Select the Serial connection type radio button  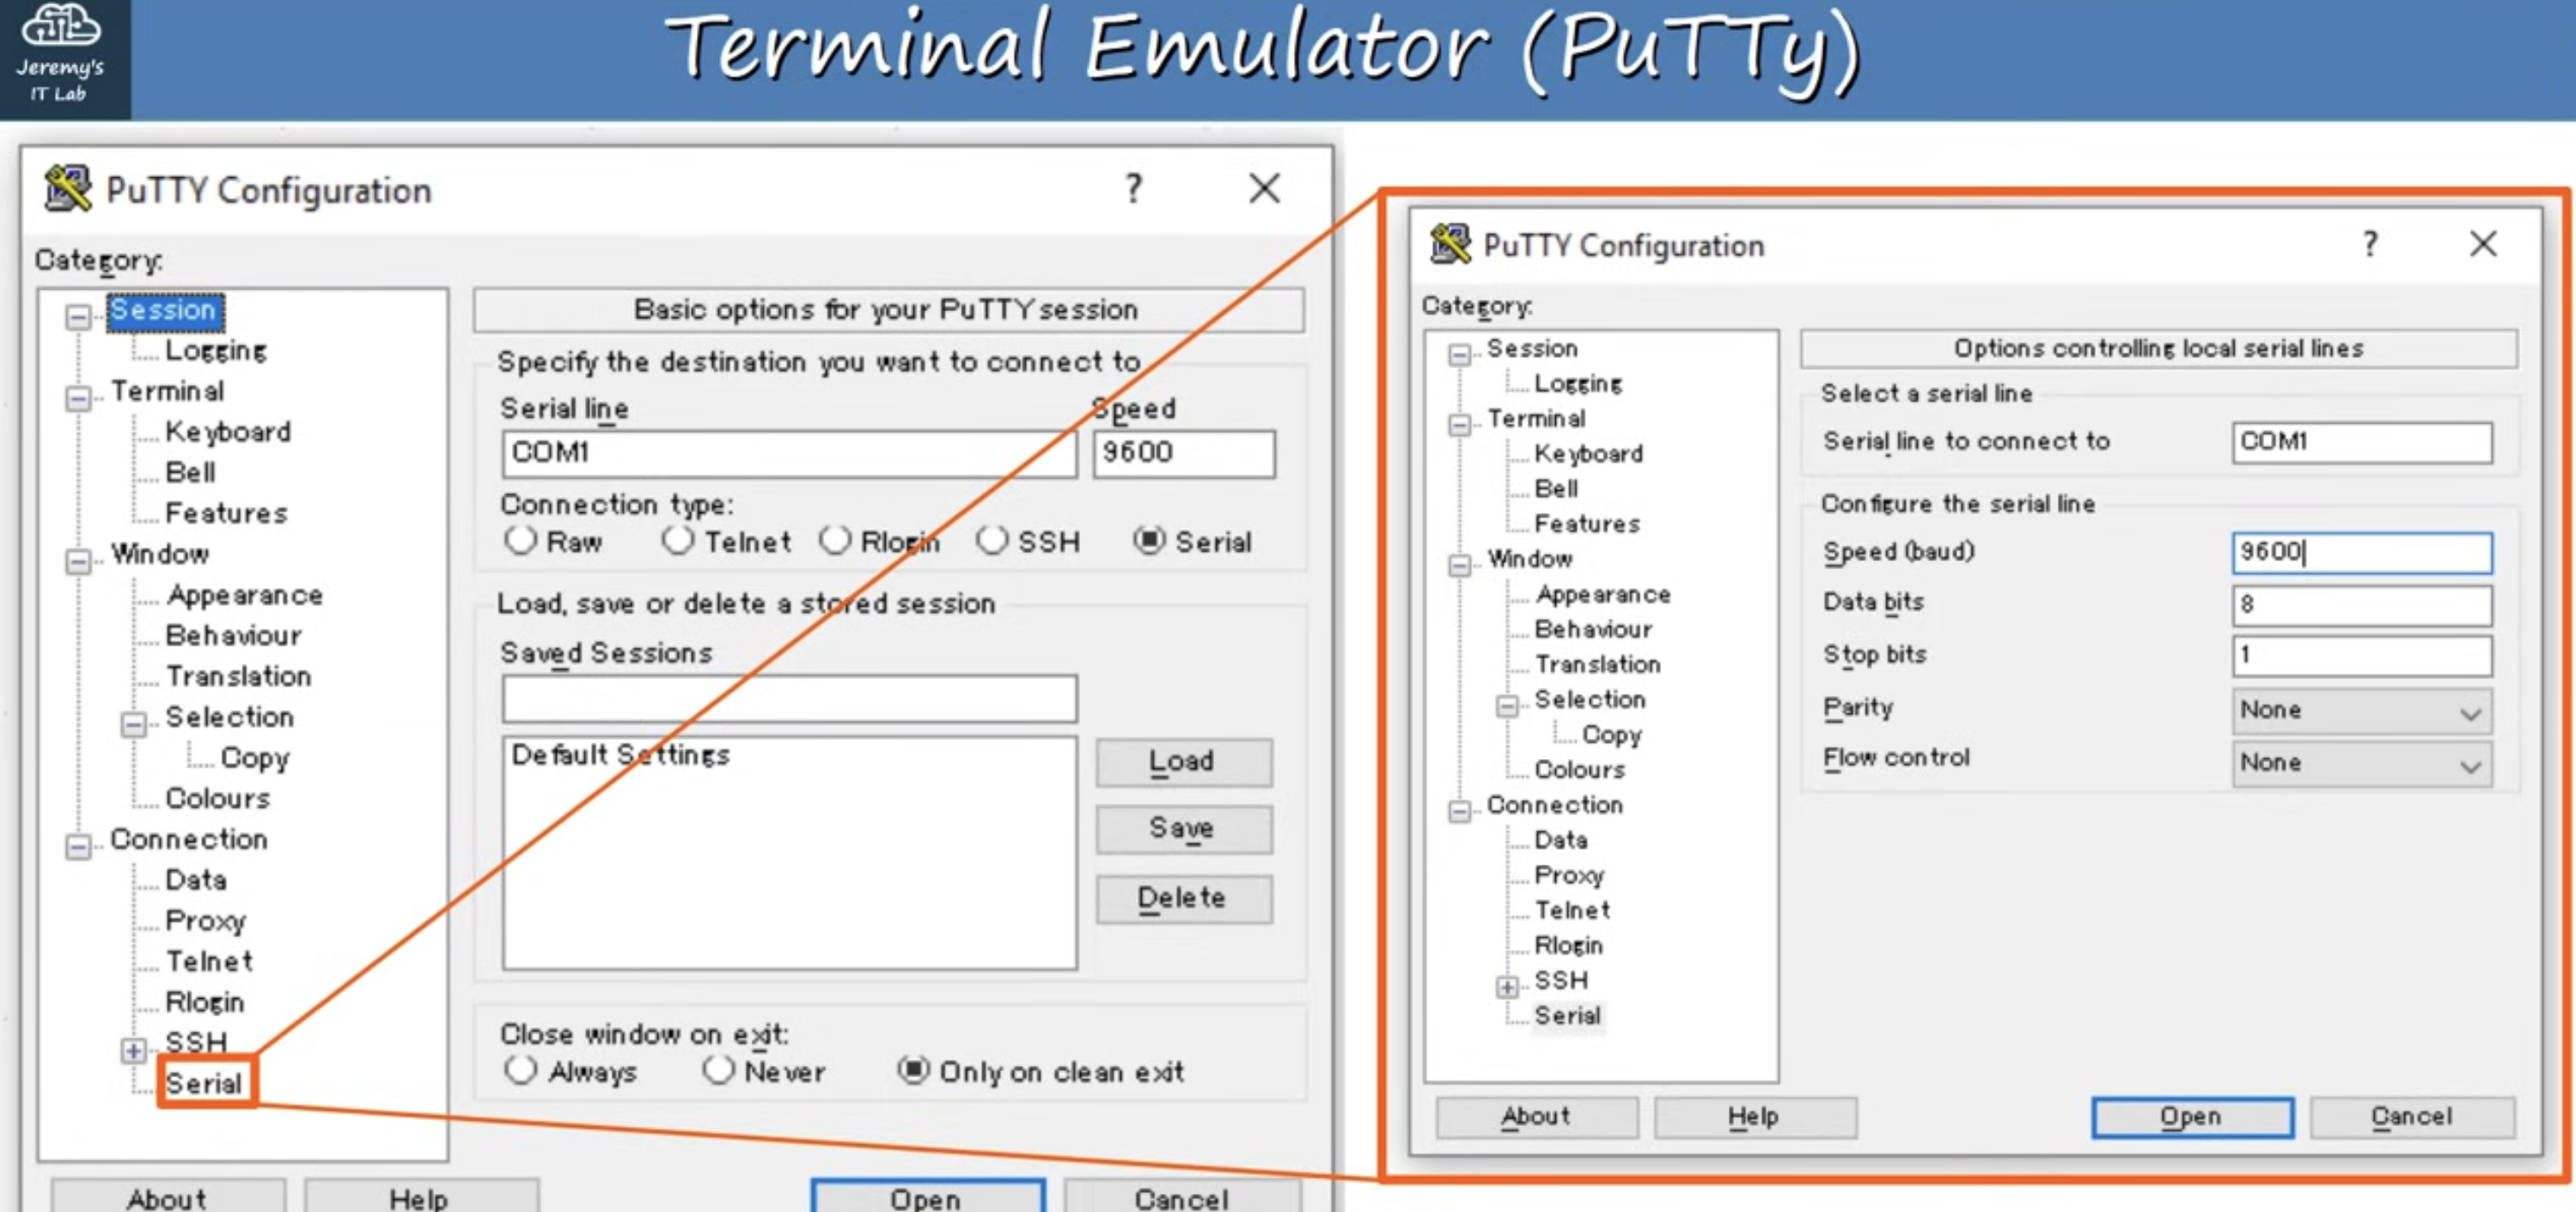coord(1149,540)
